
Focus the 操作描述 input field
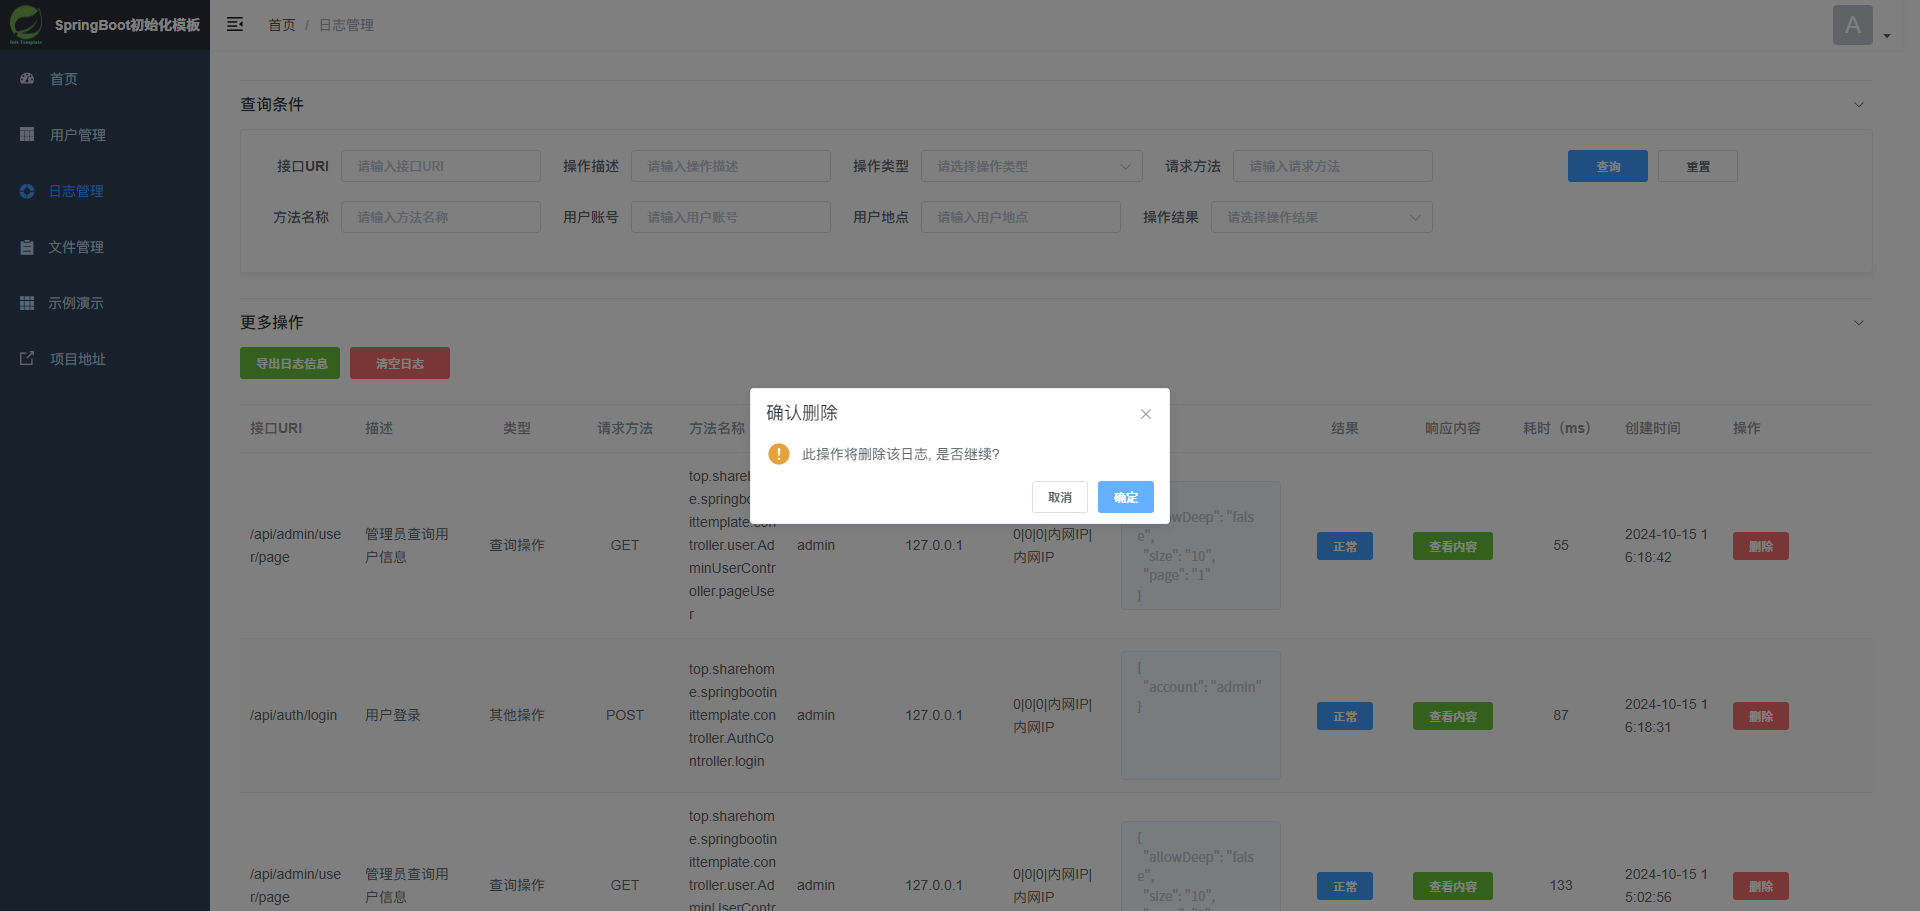[731, 166]
